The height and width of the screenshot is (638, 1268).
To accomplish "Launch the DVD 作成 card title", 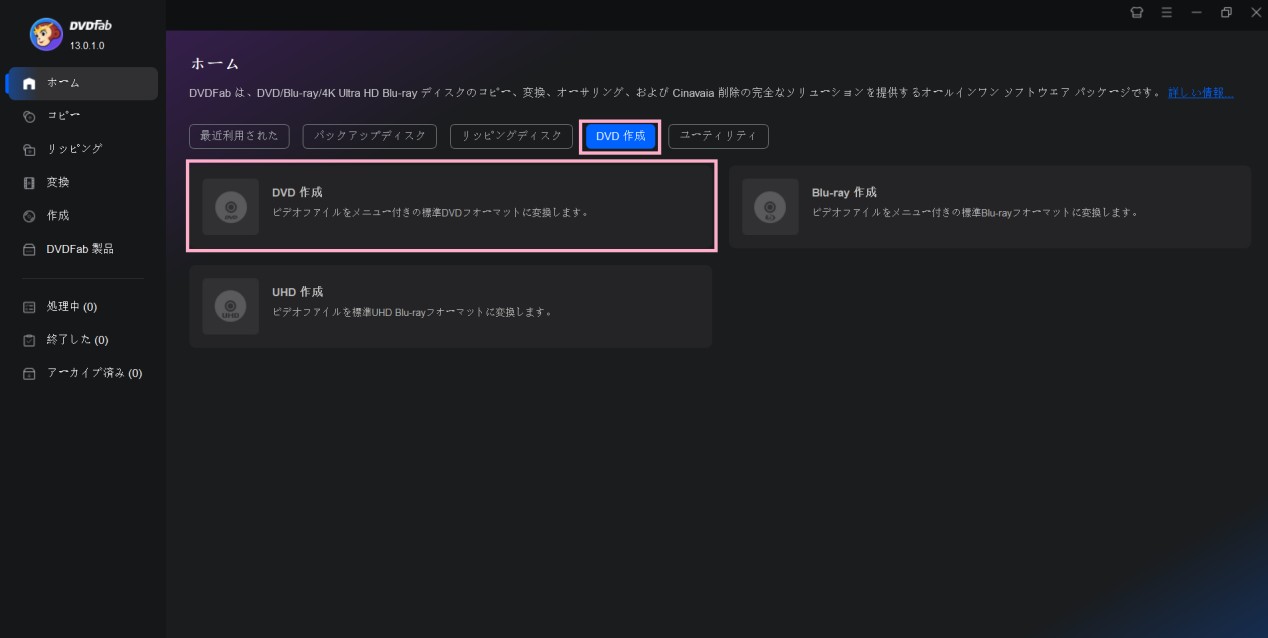I will click(297, 192).
